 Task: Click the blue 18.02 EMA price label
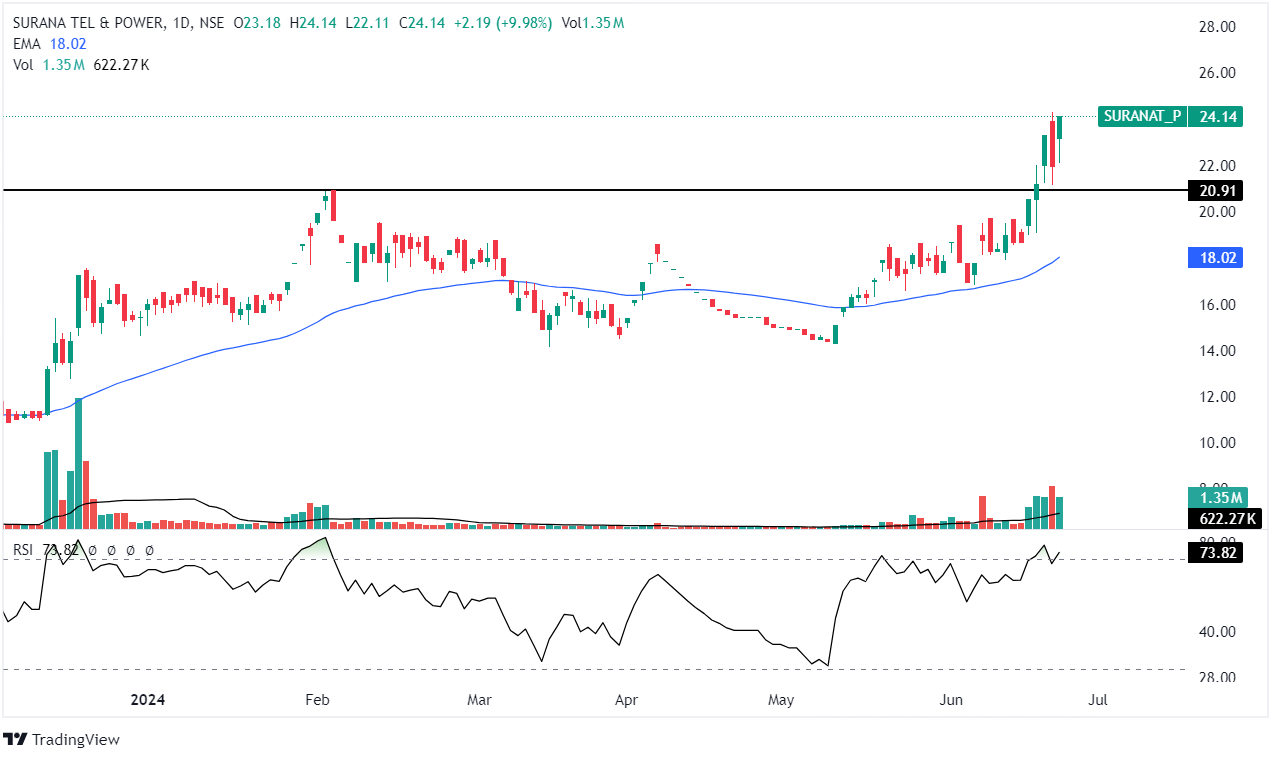pyautogui.click(x=1215, y=258)
